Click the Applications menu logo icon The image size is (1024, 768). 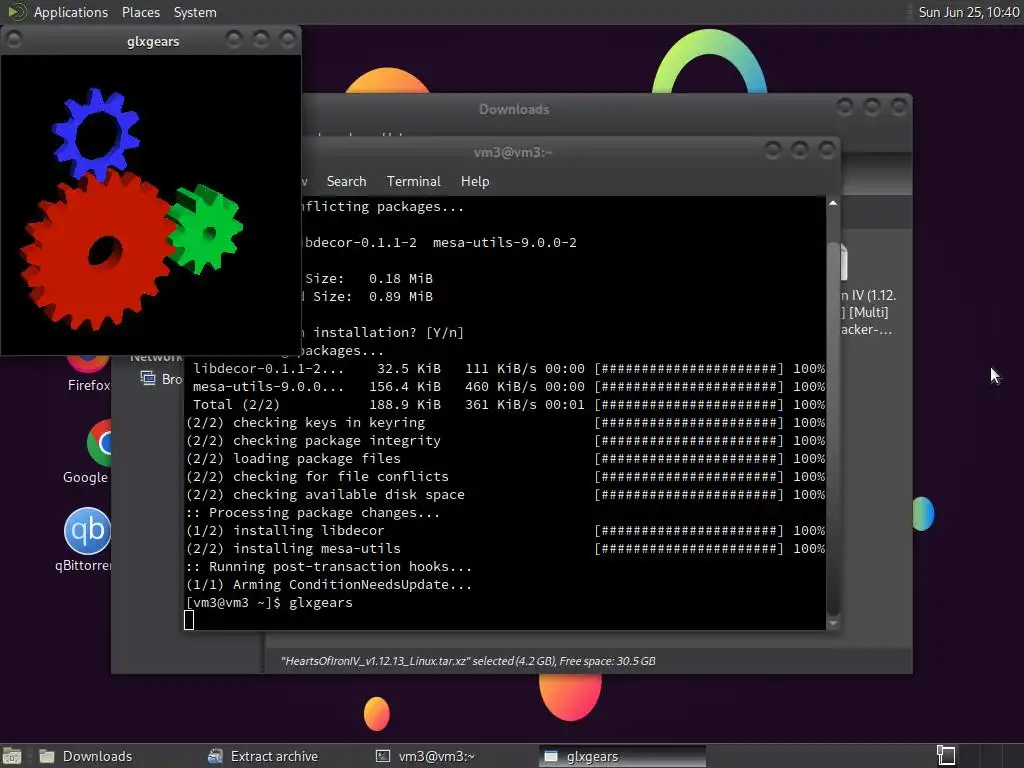[x=16, y=12]
